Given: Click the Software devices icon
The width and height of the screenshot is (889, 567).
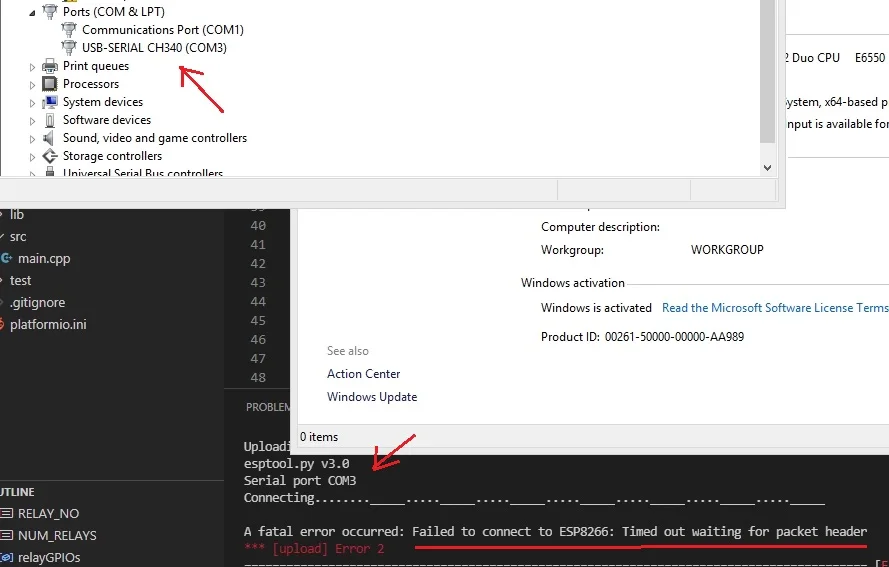Looking at the screenshot, I should [x=50, y=120].
